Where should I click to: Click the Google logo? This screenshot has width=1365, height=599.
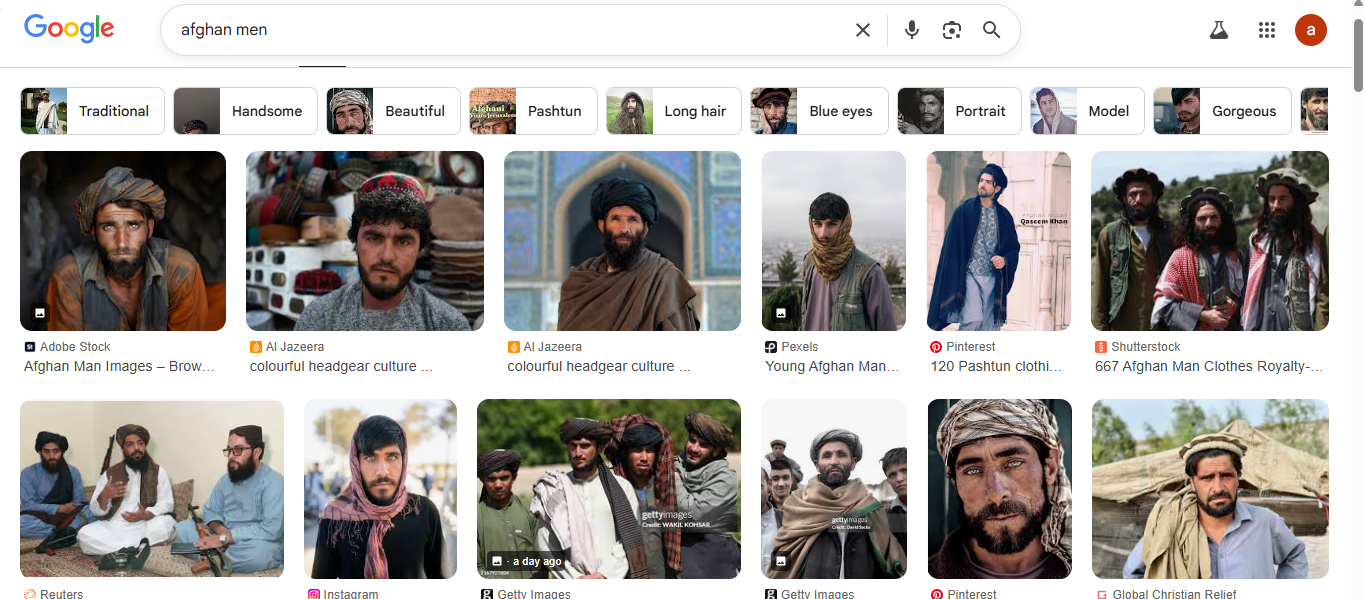coord(69,29)
